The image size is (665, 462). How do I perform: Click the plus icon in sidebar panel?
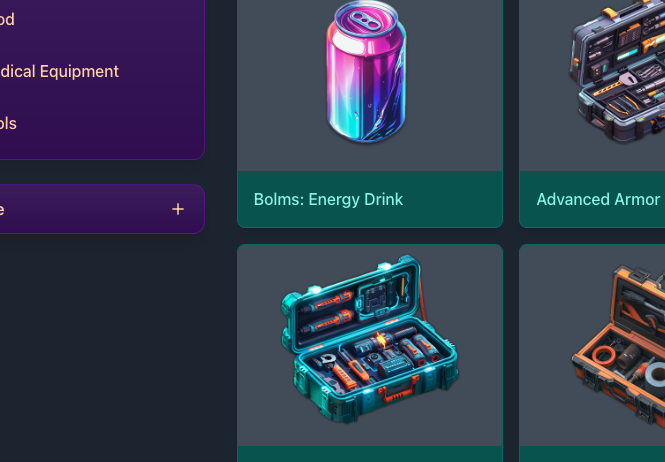(x=178, y=209)
